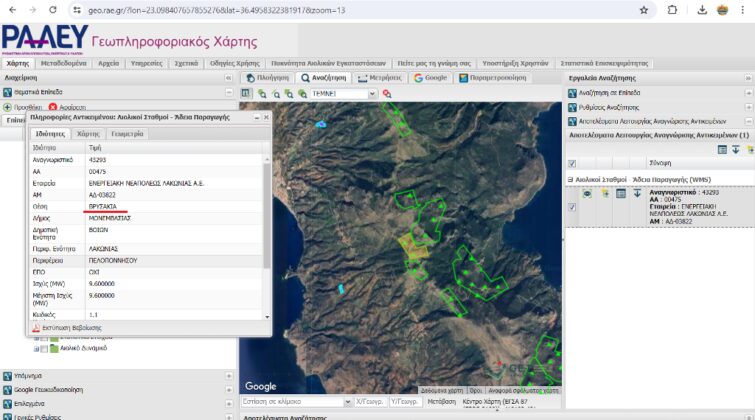Click the results toolbar table icon
This screenshot has height=420, width=755.
coord(722,150)
